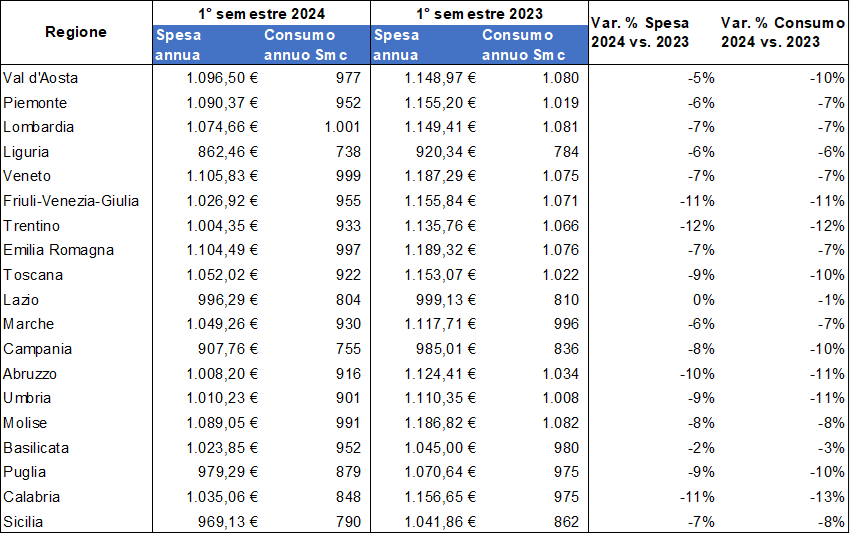Select Veneto's 2023 spesa value 1.187,29 €
The height and width of the screenshot is (547, 856).
point(440,176)
